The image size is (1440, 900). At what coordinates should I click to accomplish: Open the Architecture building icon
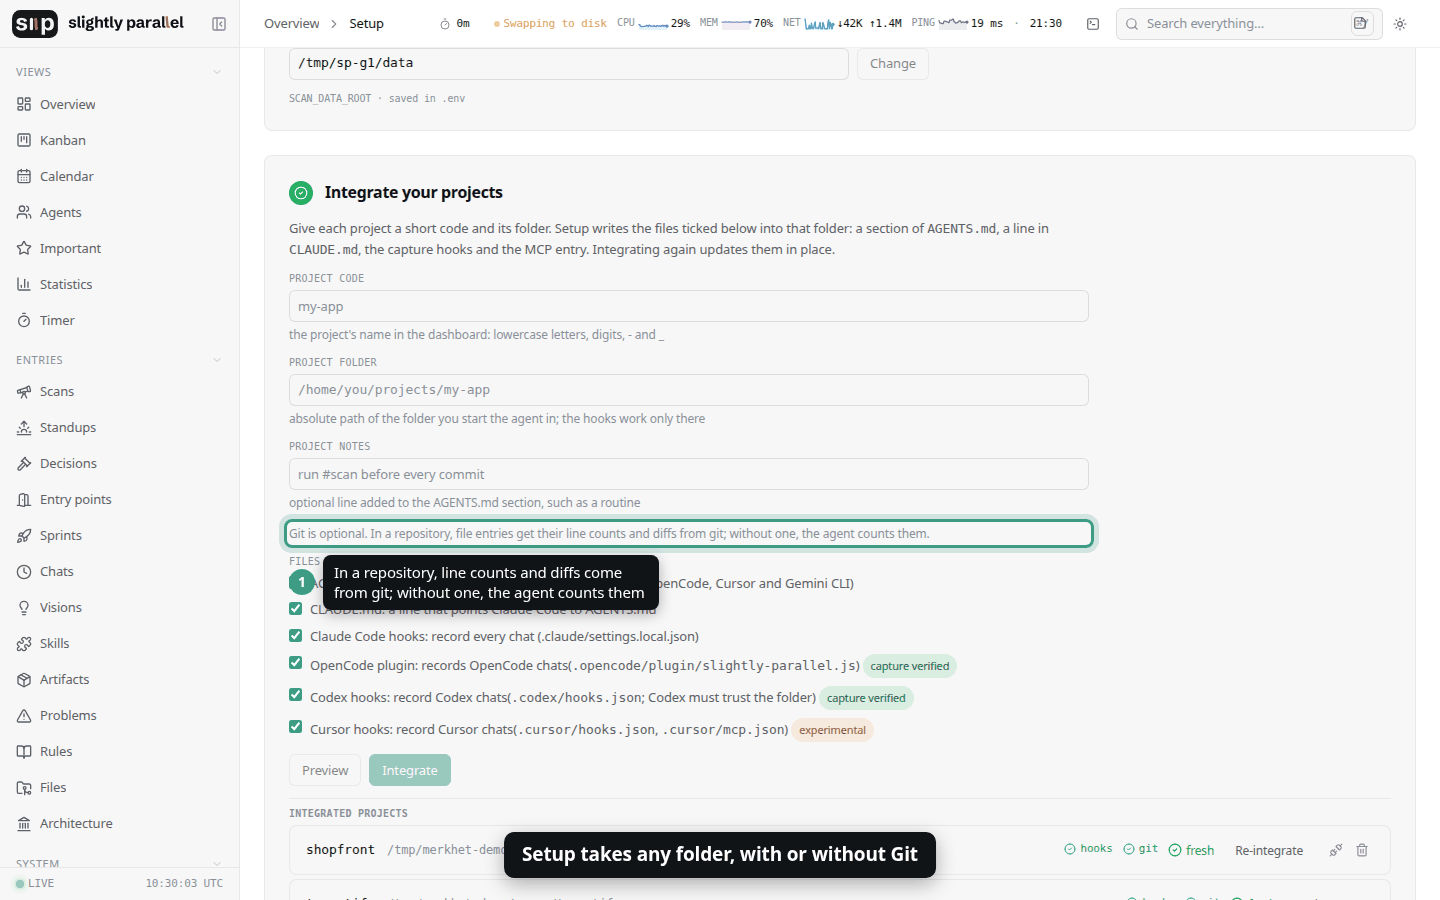click(x=24, y=823)
